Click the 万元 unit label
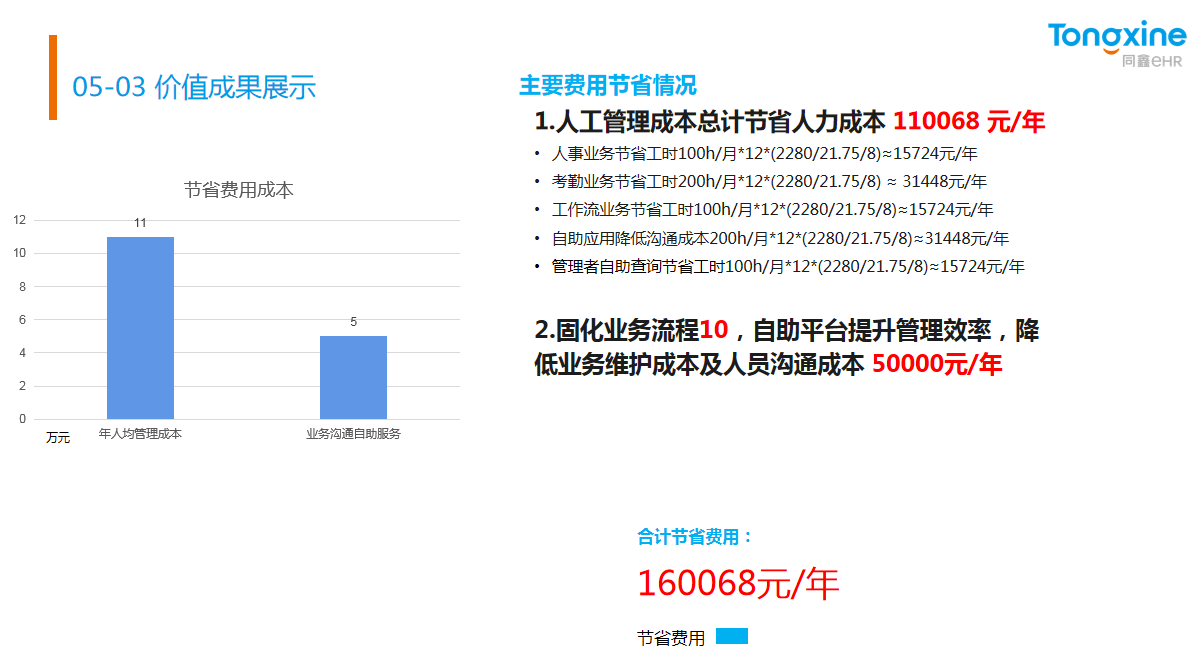 tap(58, 438)
